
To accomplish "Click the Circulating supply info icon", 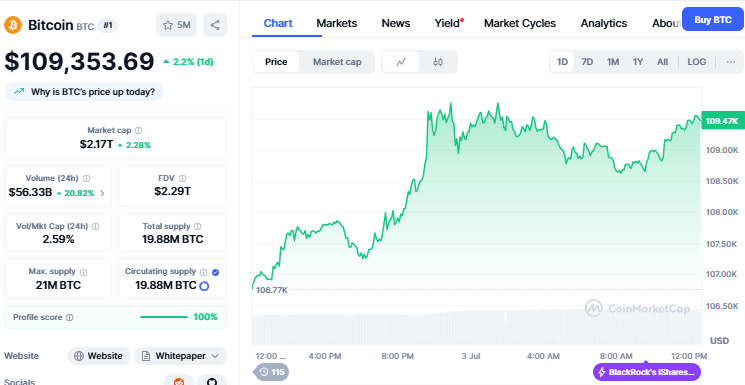I will coord(203,272).
